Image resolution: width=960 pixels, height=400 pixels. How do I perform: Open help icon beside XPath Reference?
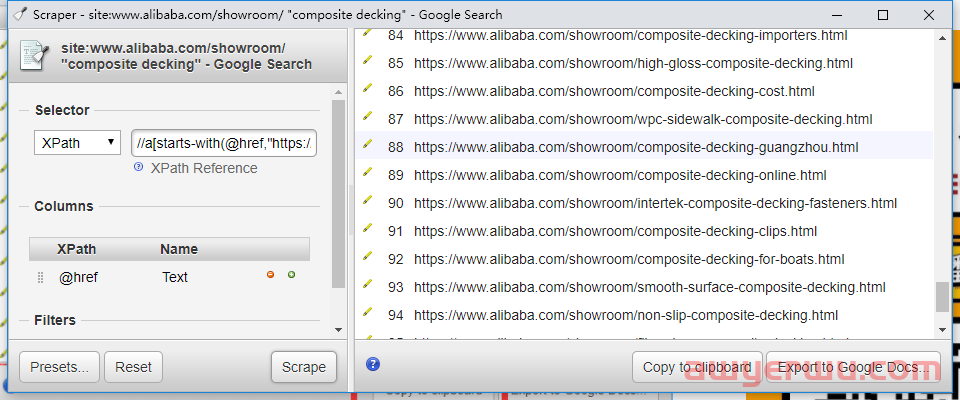point(138,167)
